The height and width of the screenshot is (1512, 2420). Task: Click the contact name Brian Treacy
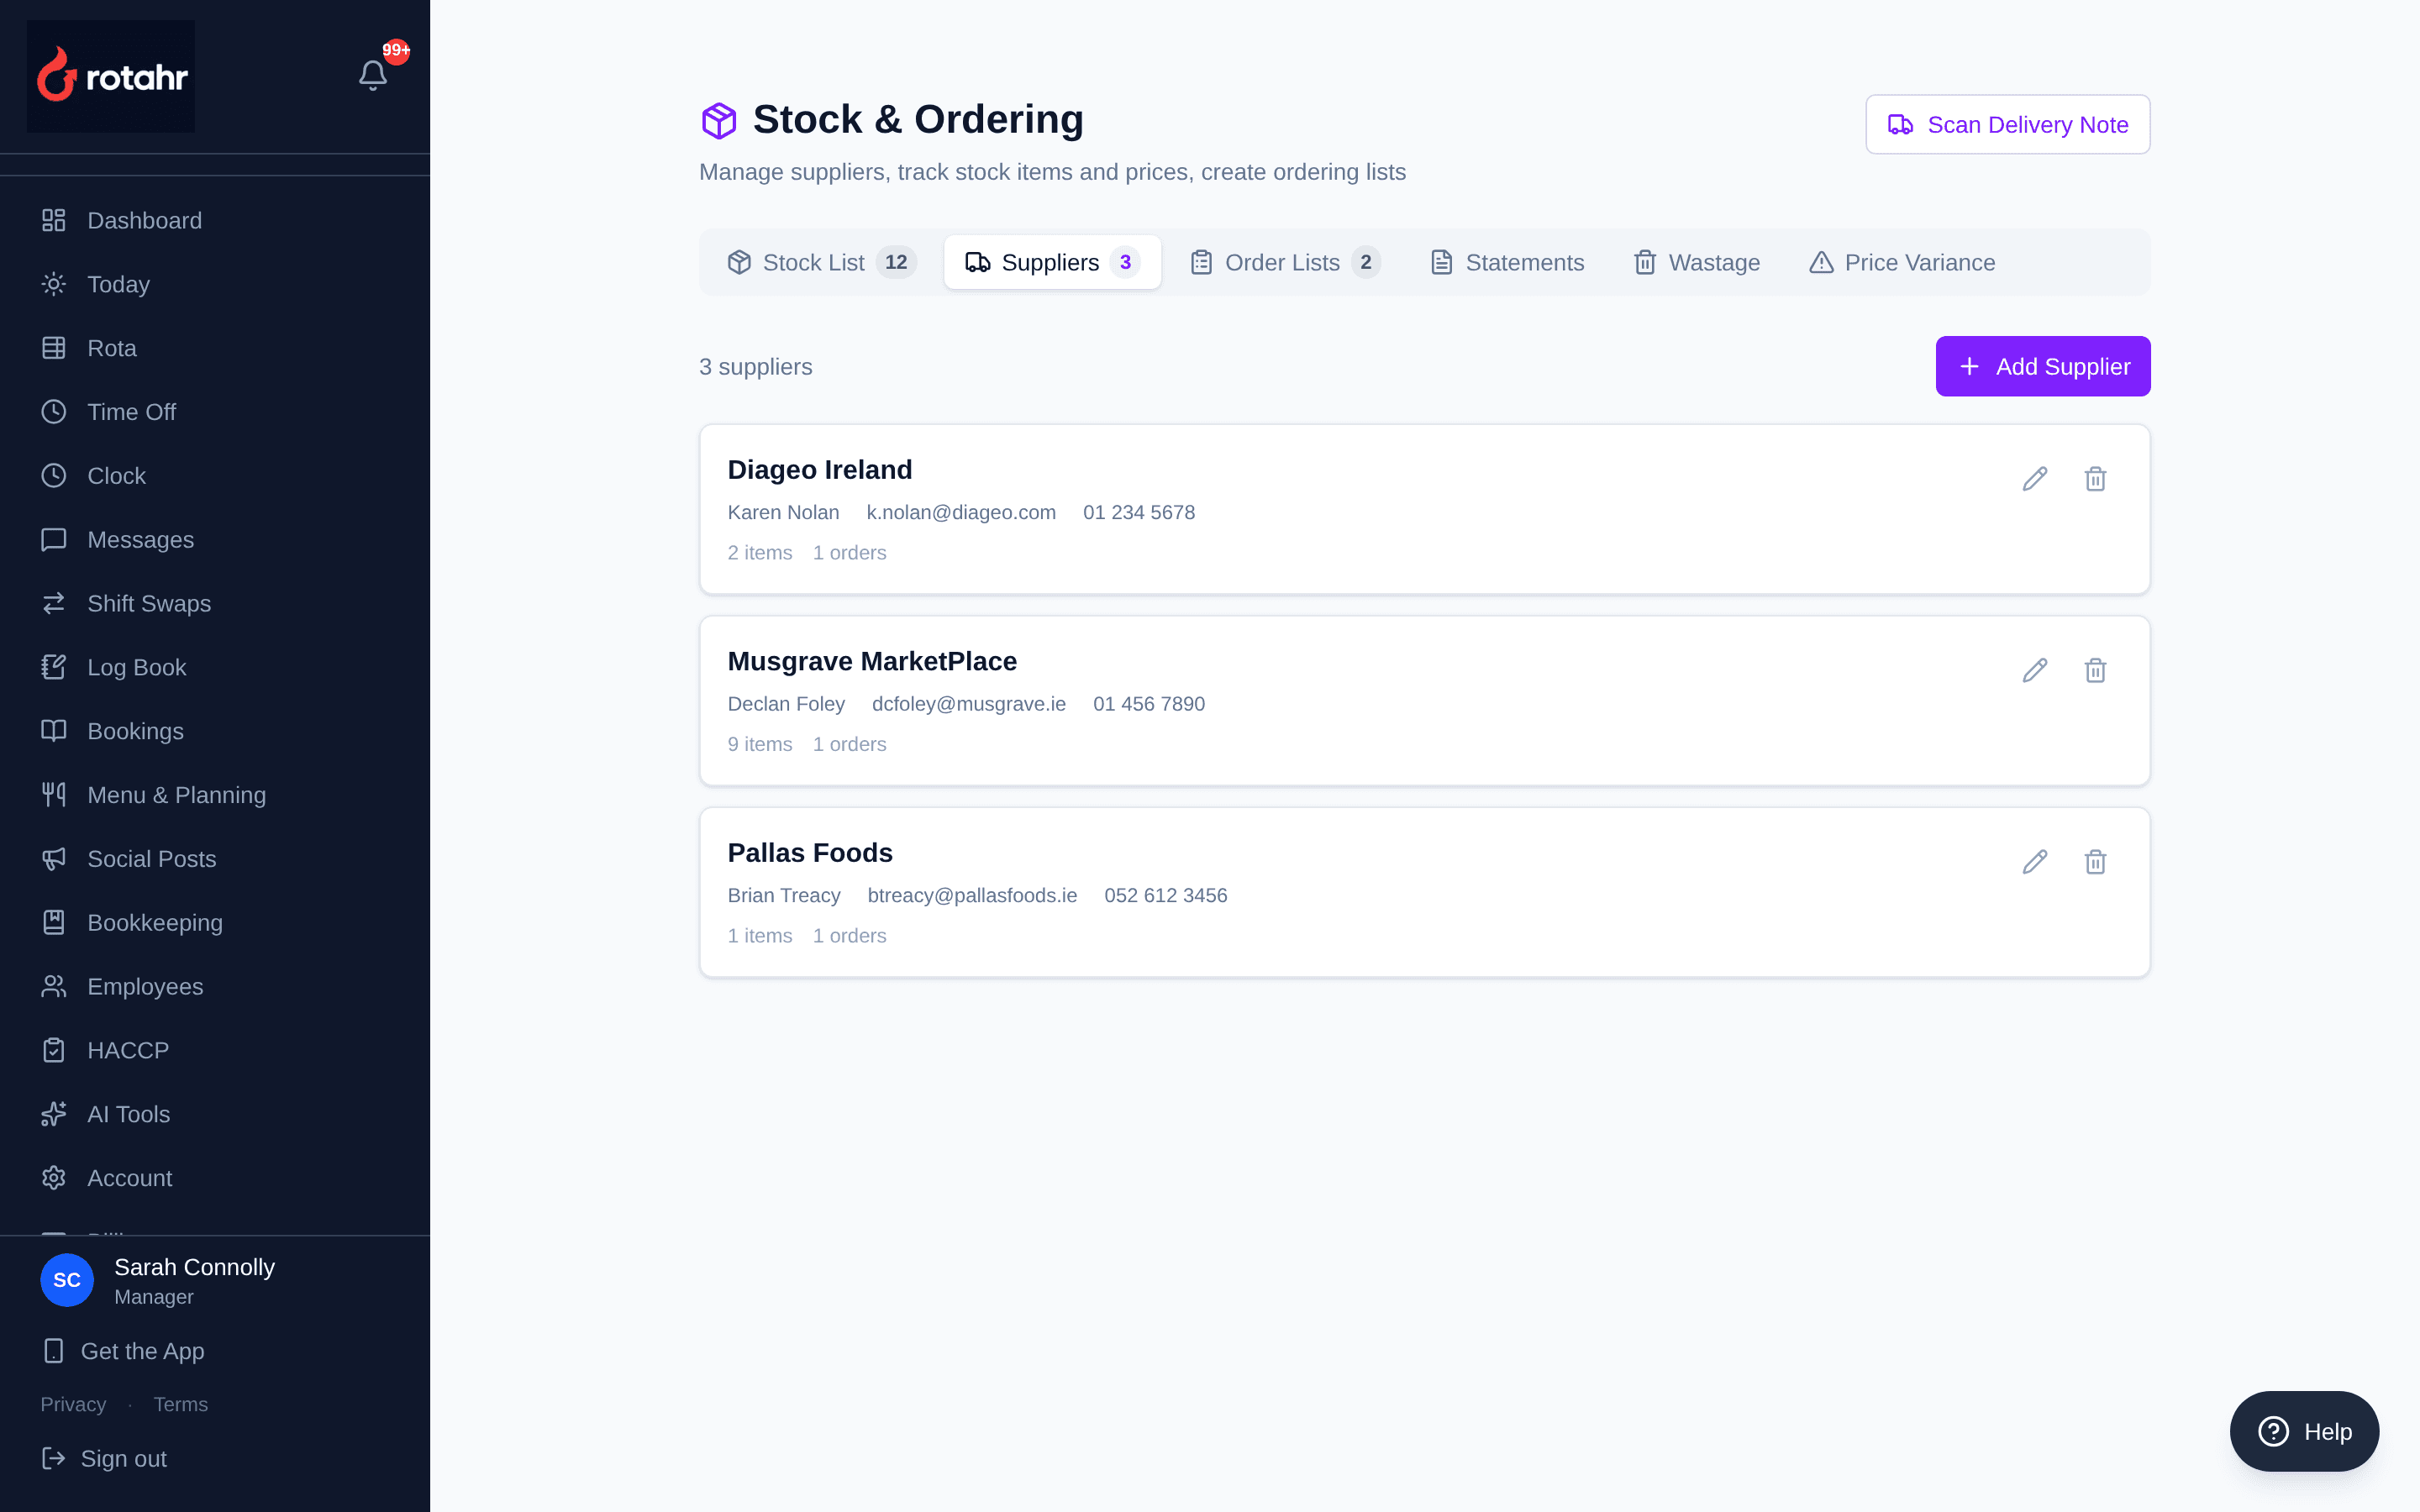point(784,895)
